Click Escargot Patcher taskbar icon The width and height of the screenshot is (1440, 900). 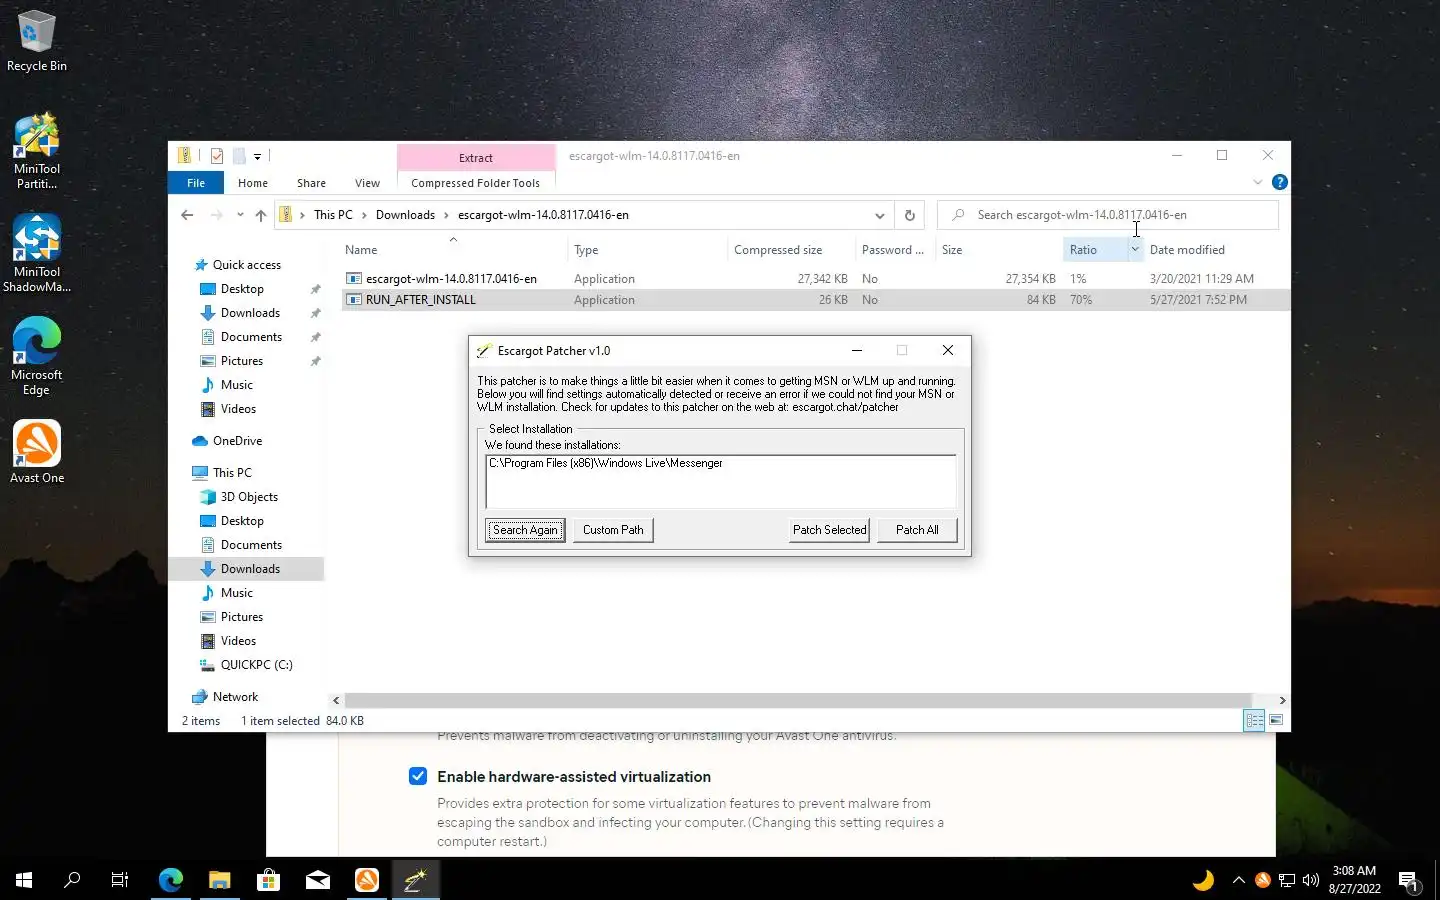click(415, 880)
